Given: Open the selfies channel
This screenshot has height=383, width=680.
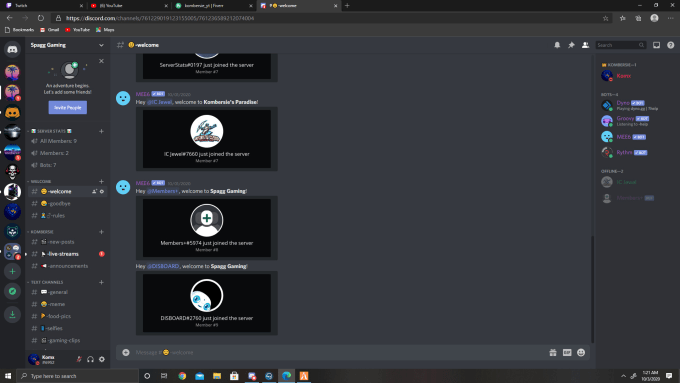Looking at the screenshot, I should click(x=67, y=328).
